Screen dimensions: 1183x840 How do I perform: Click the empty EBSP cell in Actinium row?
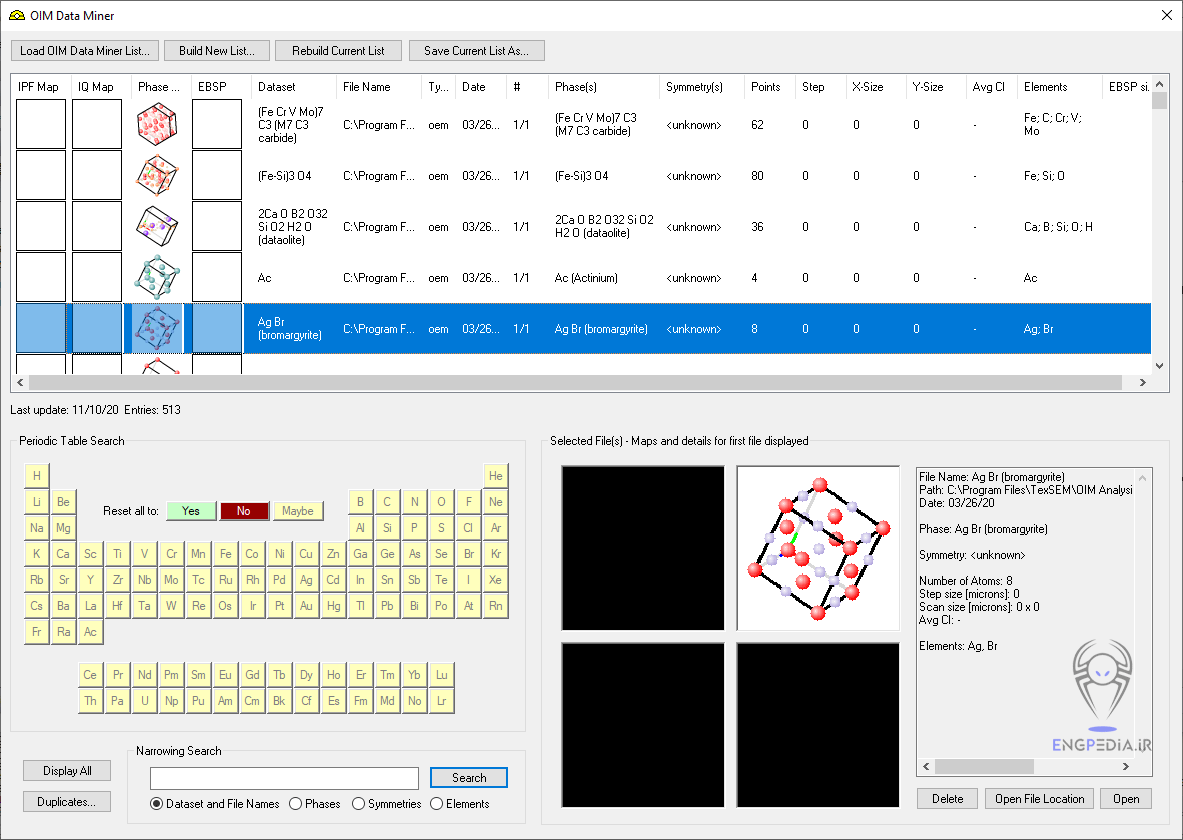[x=217, y=277]
